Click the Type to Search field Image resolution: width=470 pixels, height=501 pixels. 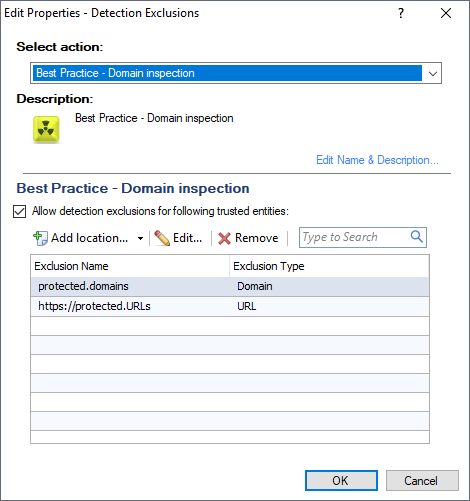pos(363,237)
